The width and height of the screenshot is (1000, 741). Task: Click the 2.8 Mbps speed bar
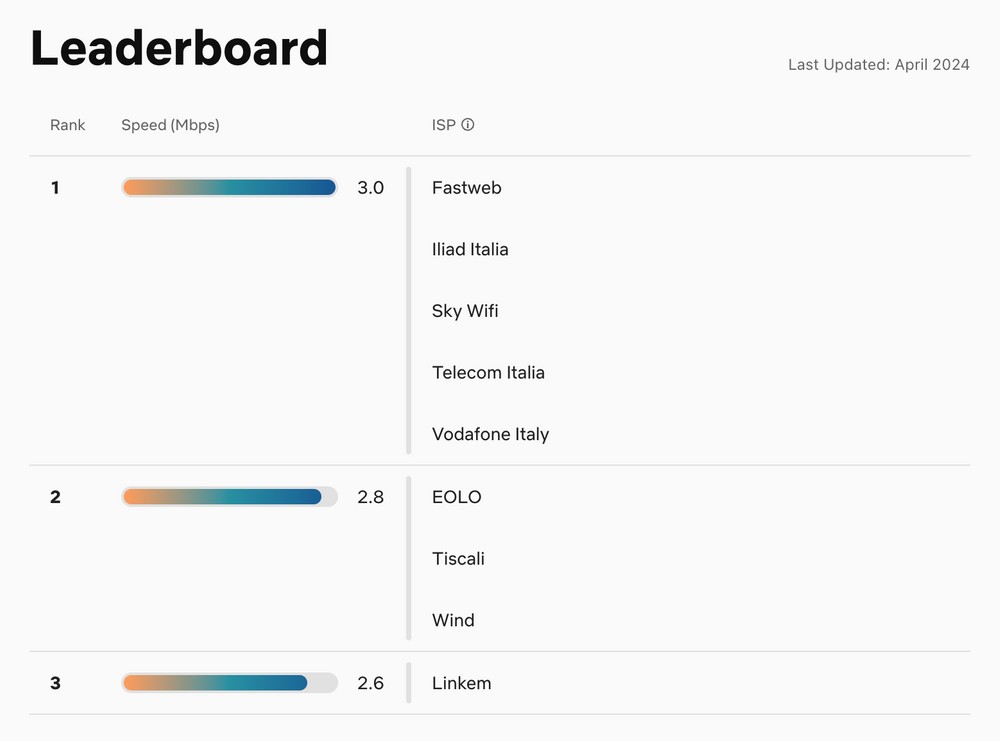click(x=229, y=497)
